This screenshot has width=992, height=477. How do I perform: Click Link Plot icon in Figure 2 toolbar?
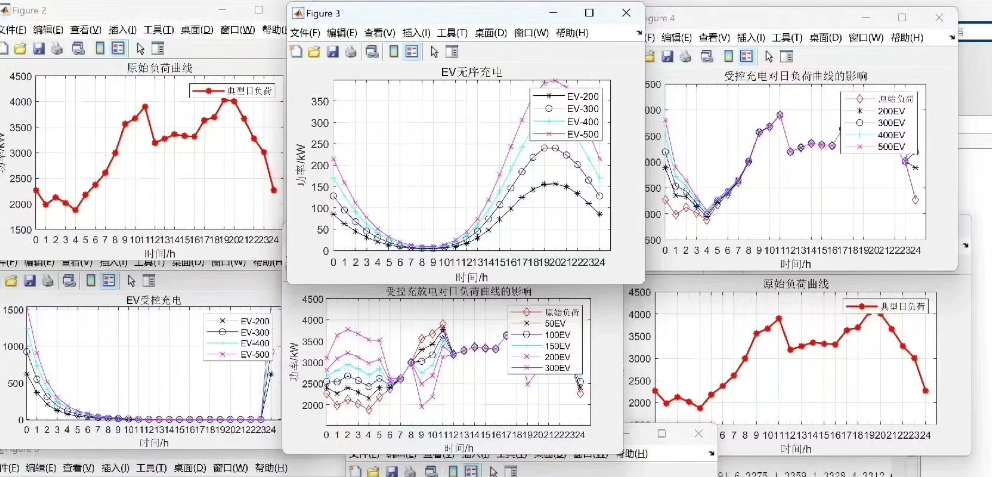tap(78, 48)
